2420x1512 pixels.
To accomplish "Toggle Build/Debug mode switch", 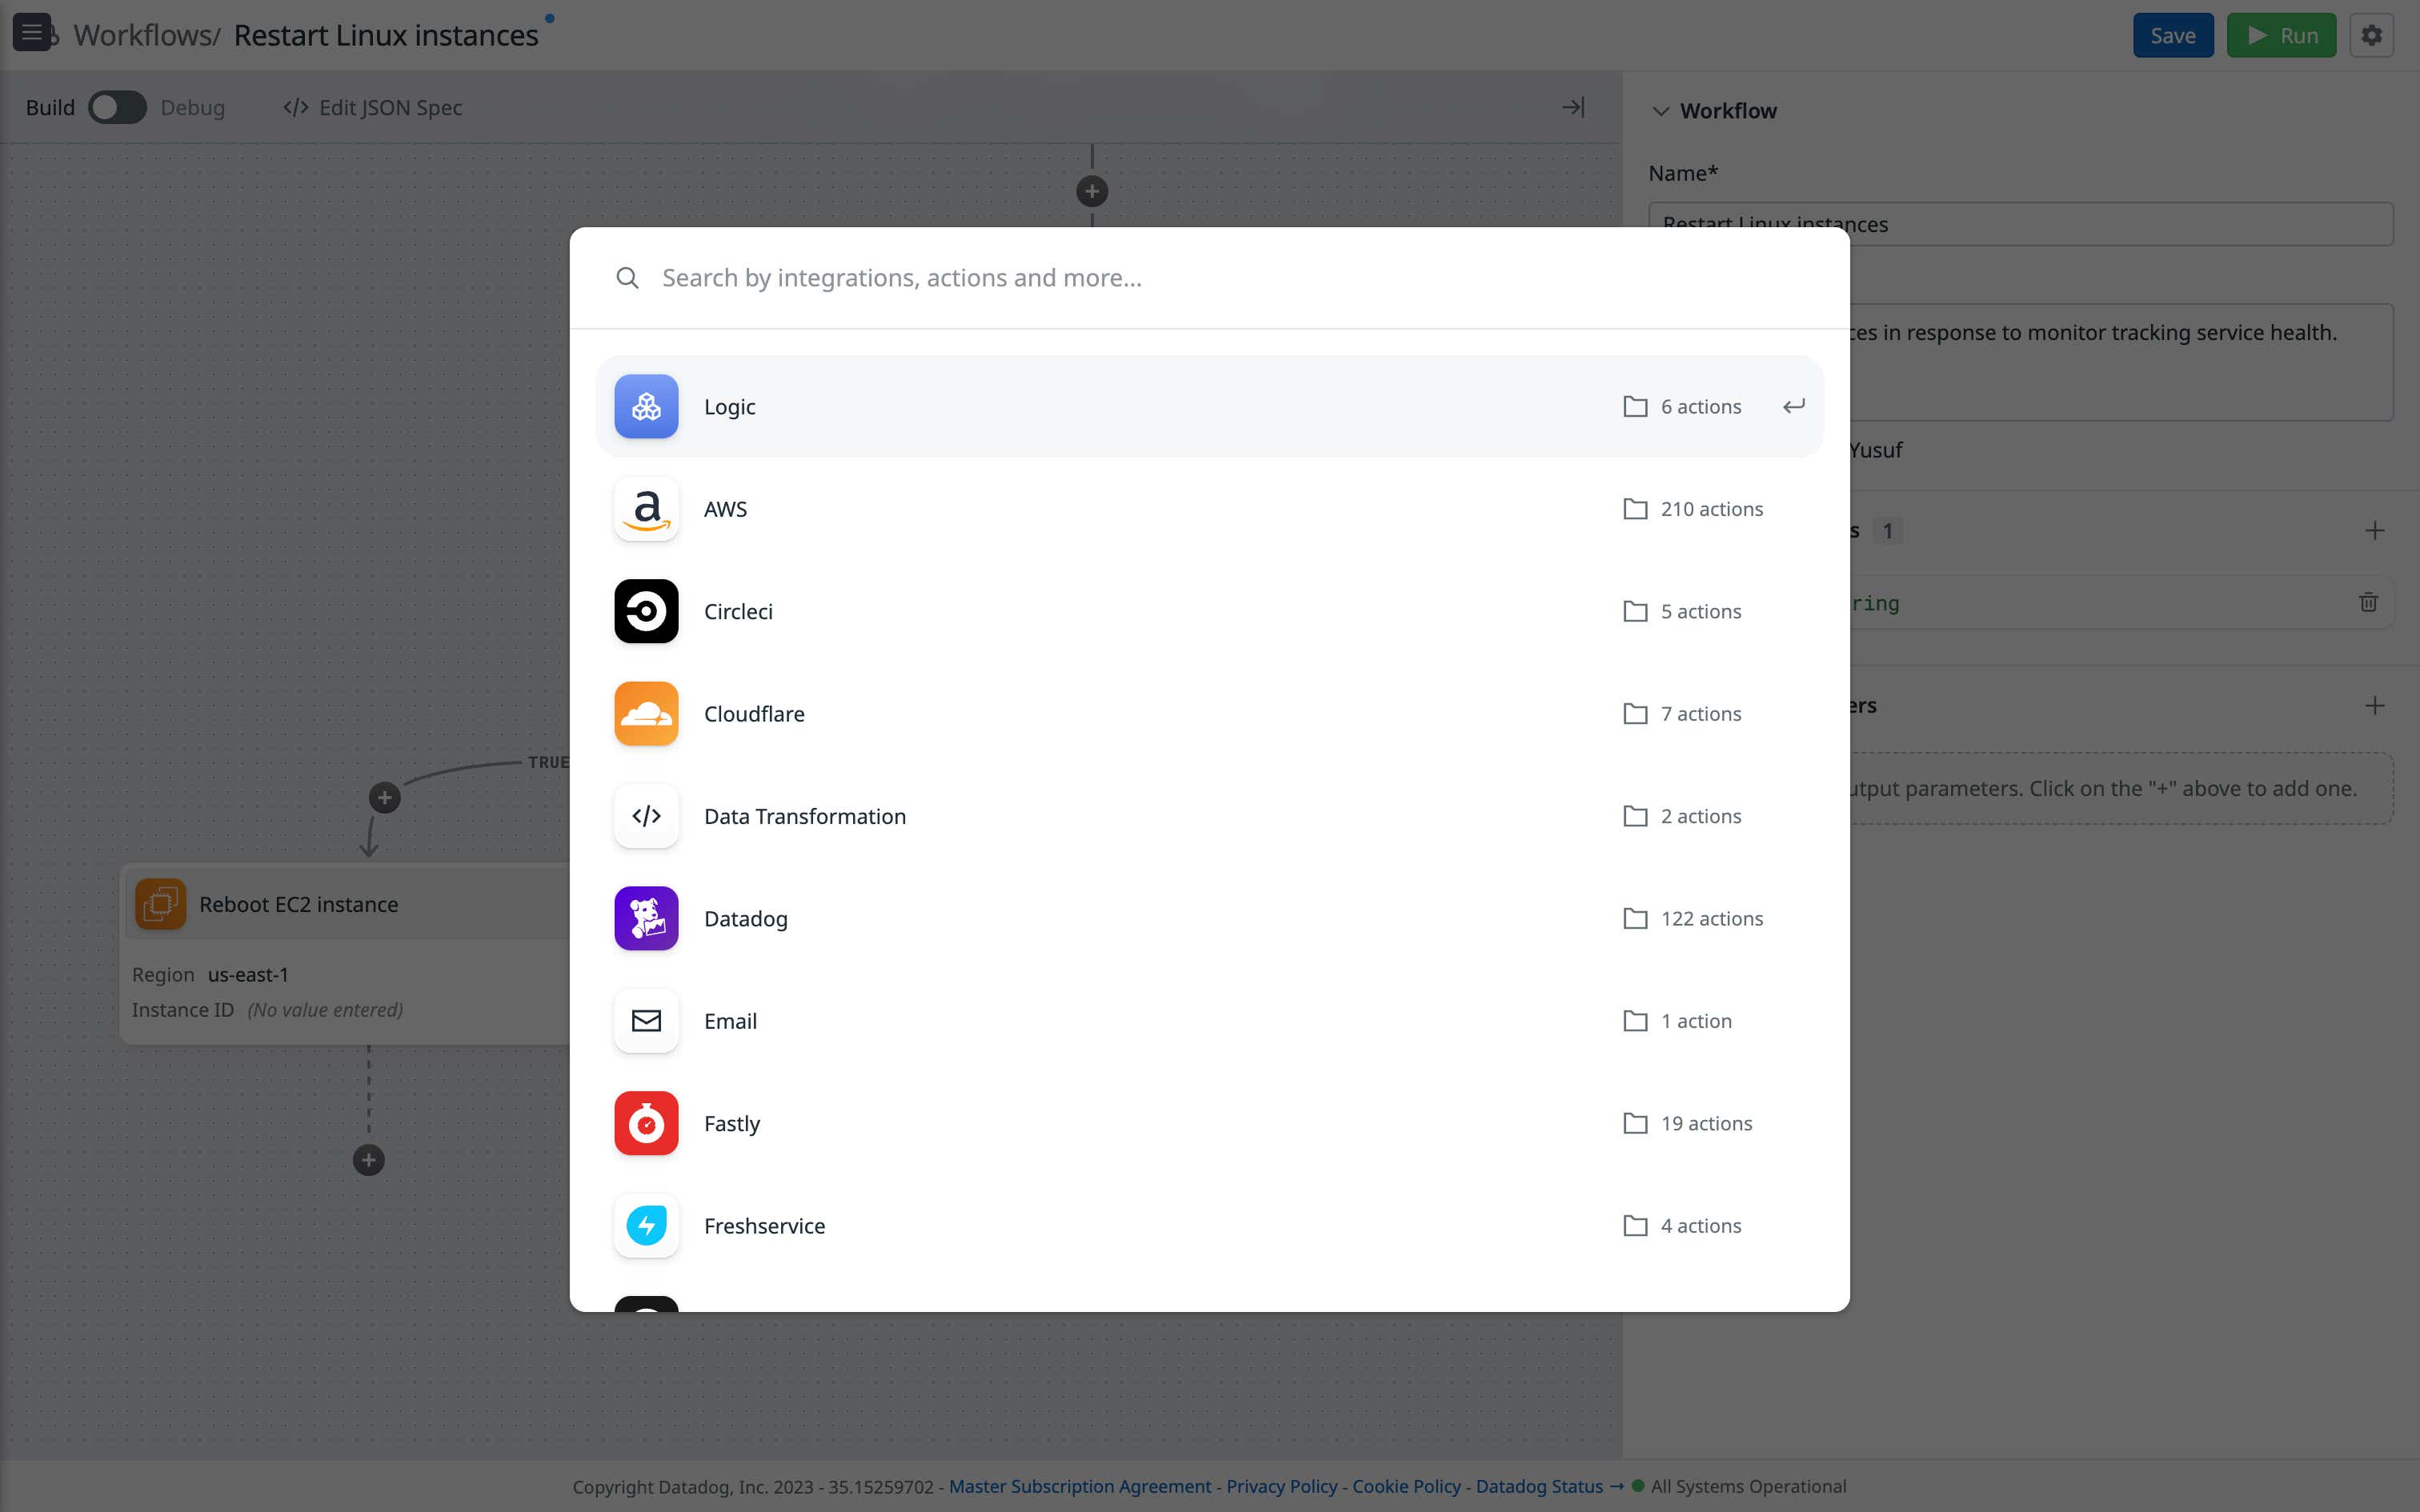I will (117, 107).
